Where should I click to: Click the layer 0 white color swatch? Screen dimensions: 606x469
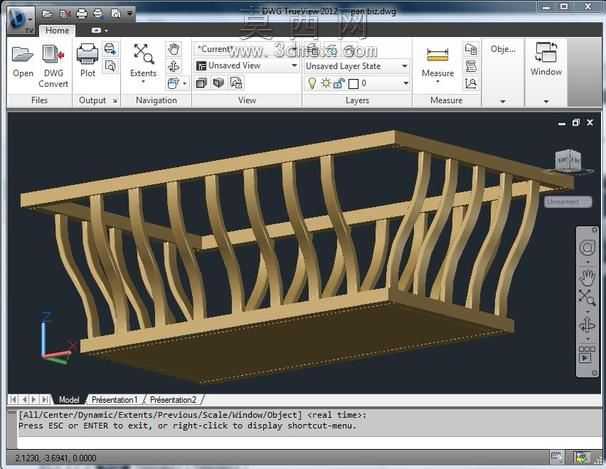[x=353, y=84]
